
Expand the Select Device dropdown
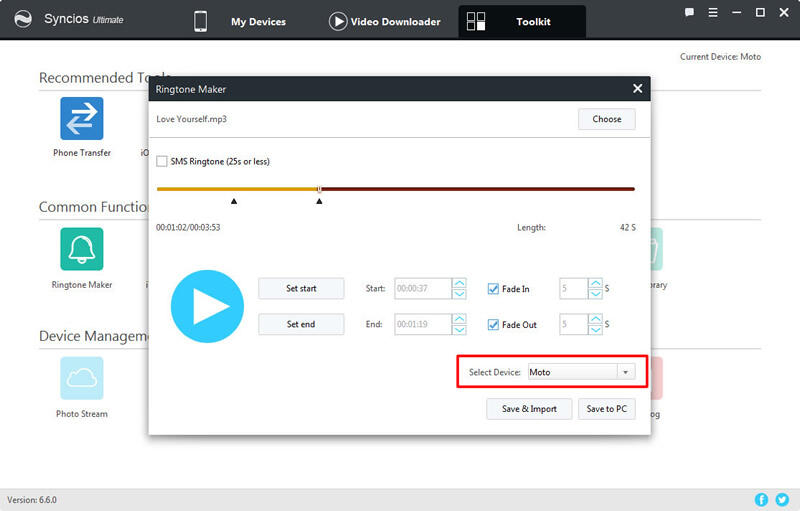(x=625, y=372)
